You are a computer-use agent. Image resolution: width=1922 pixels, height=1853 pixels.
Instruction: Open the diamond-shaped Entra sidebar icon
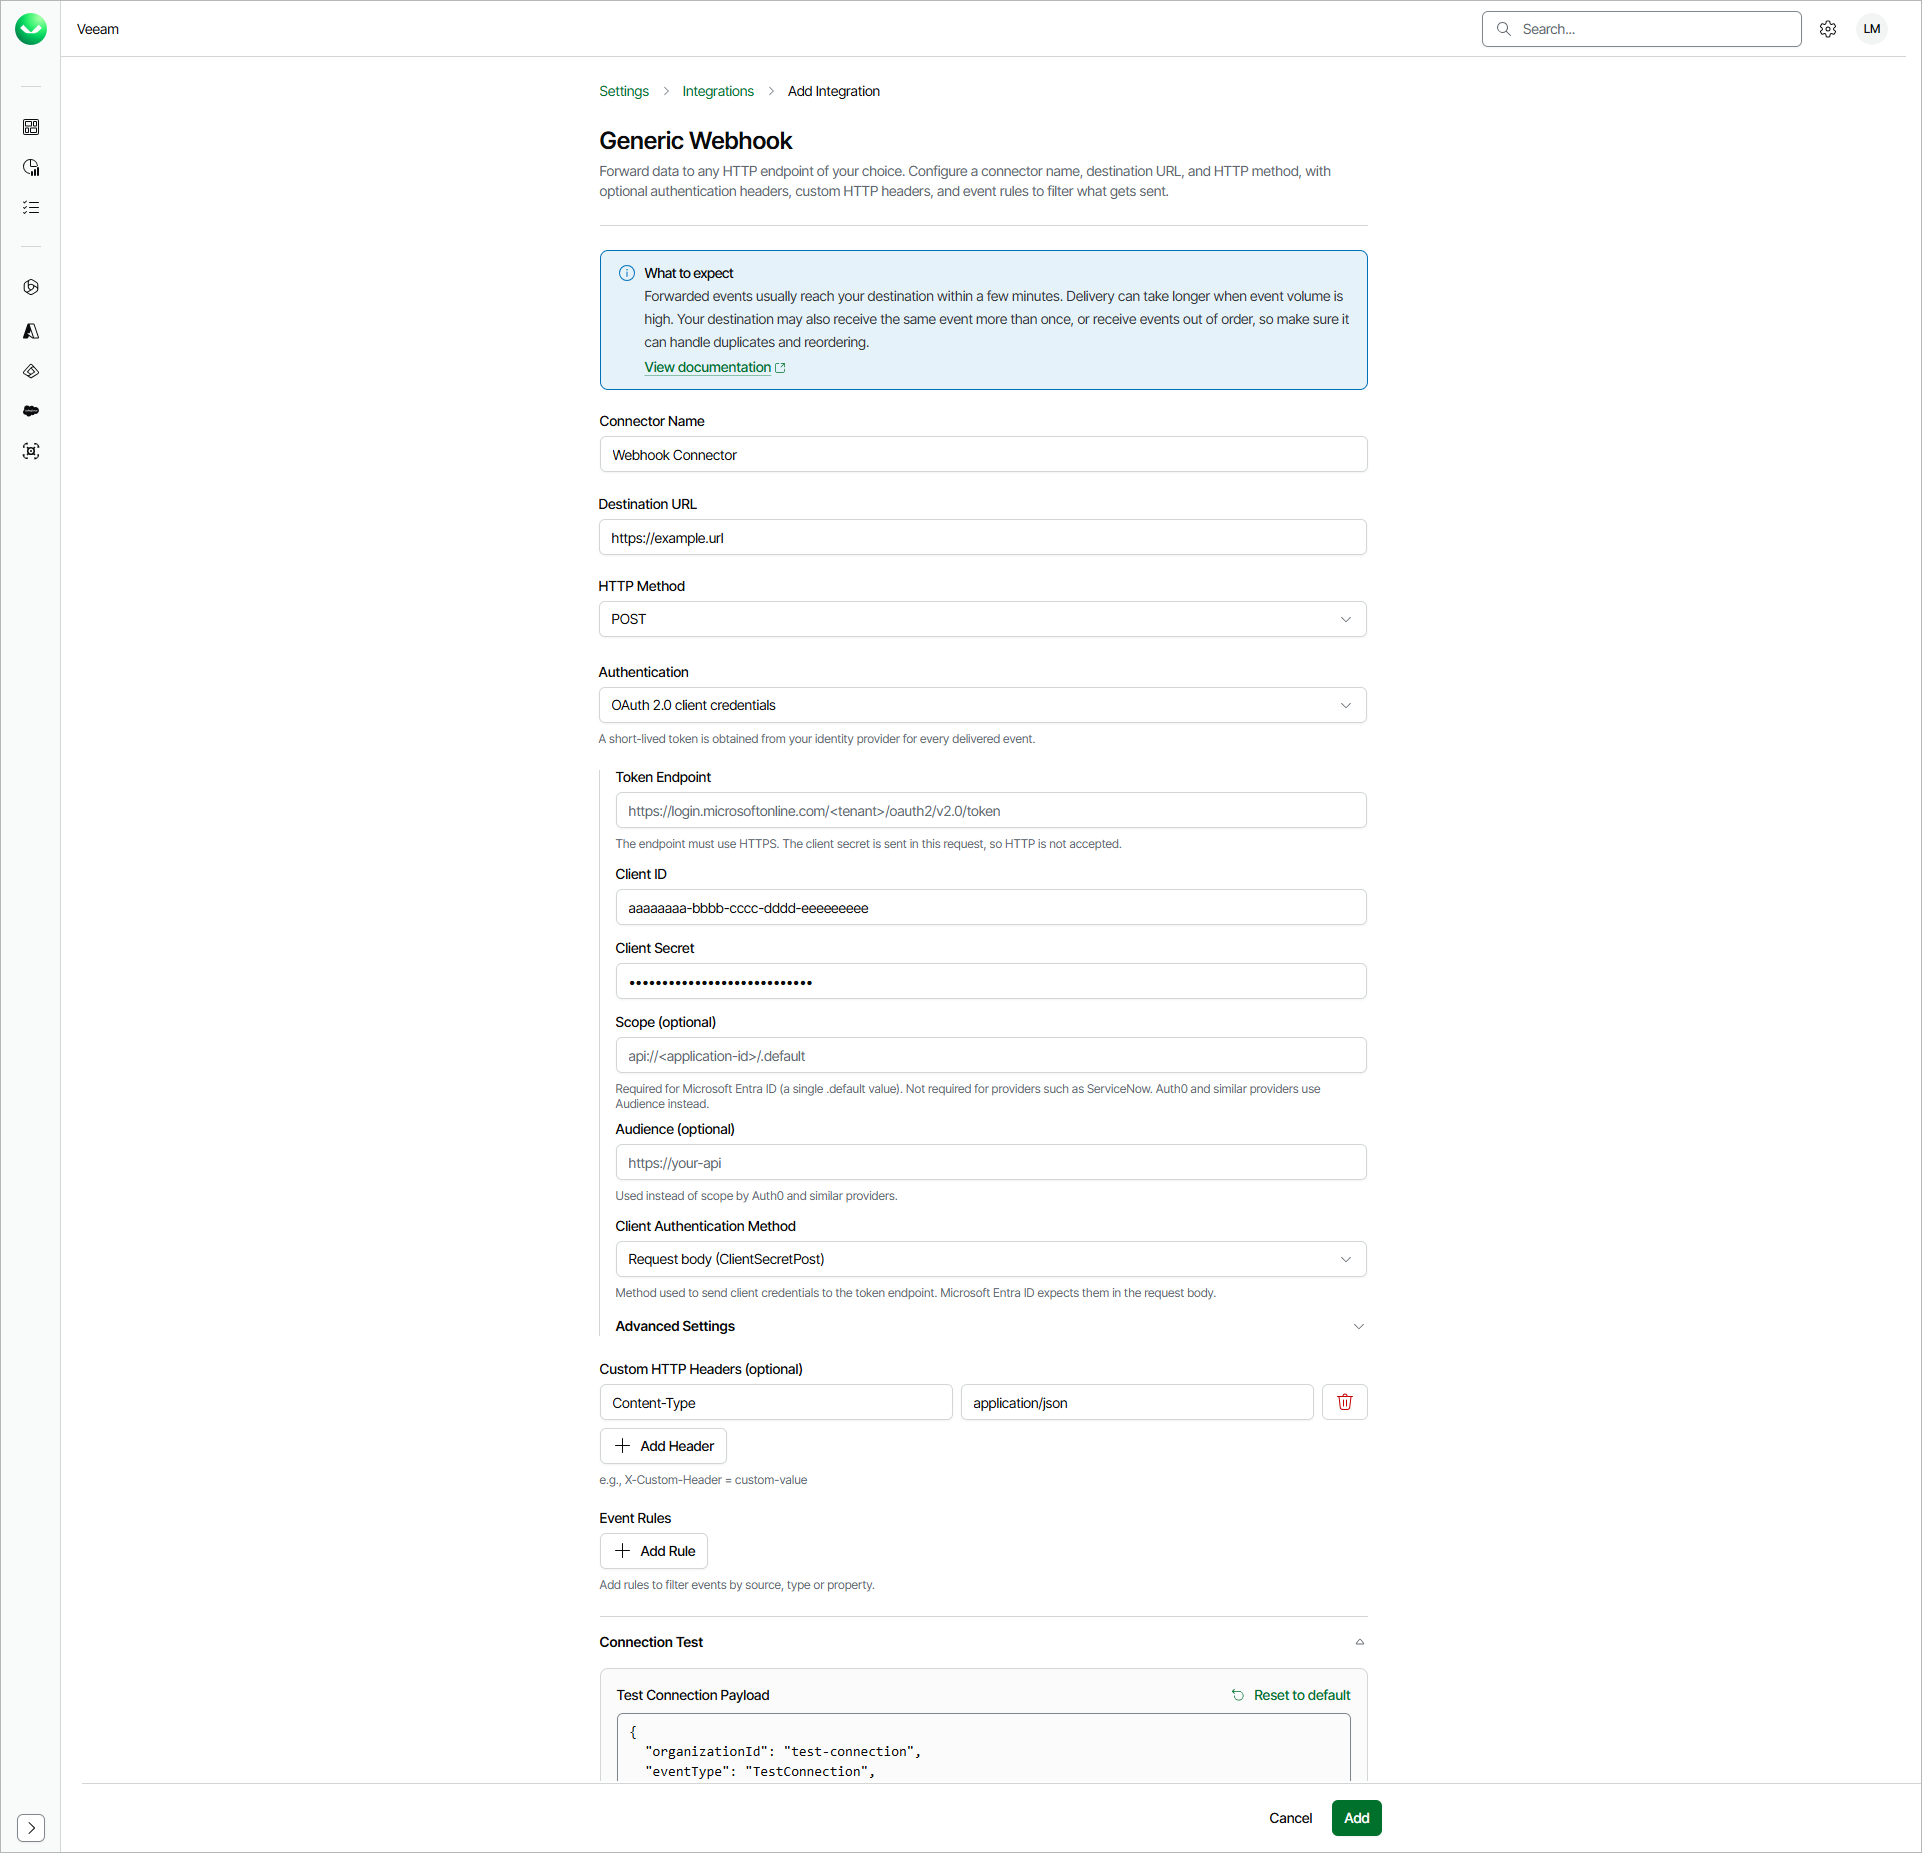(31, 371)
